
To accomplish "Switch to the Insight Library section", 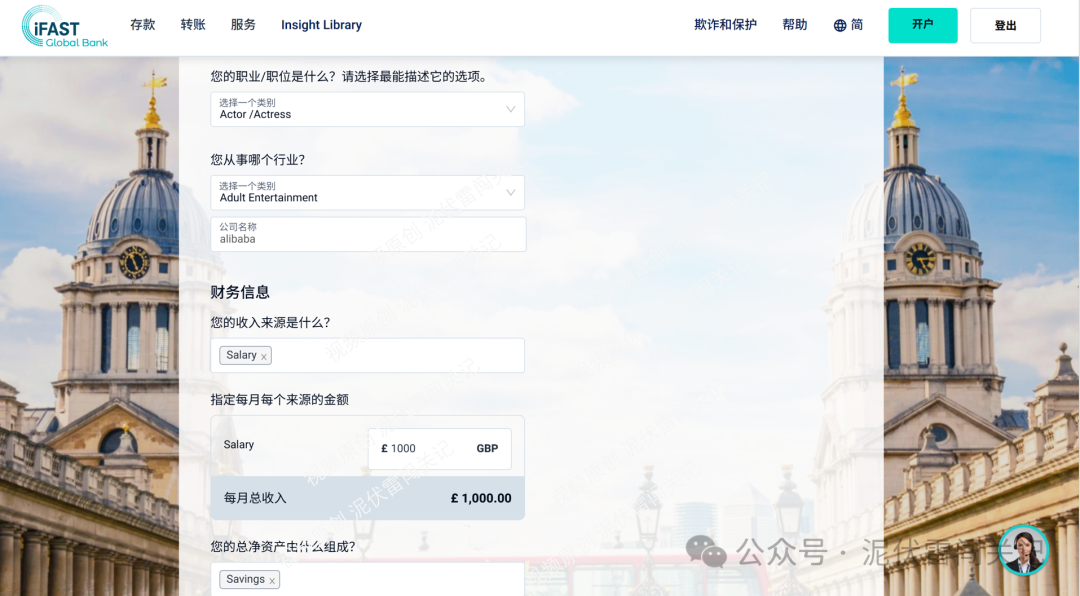I will (321, 24).
